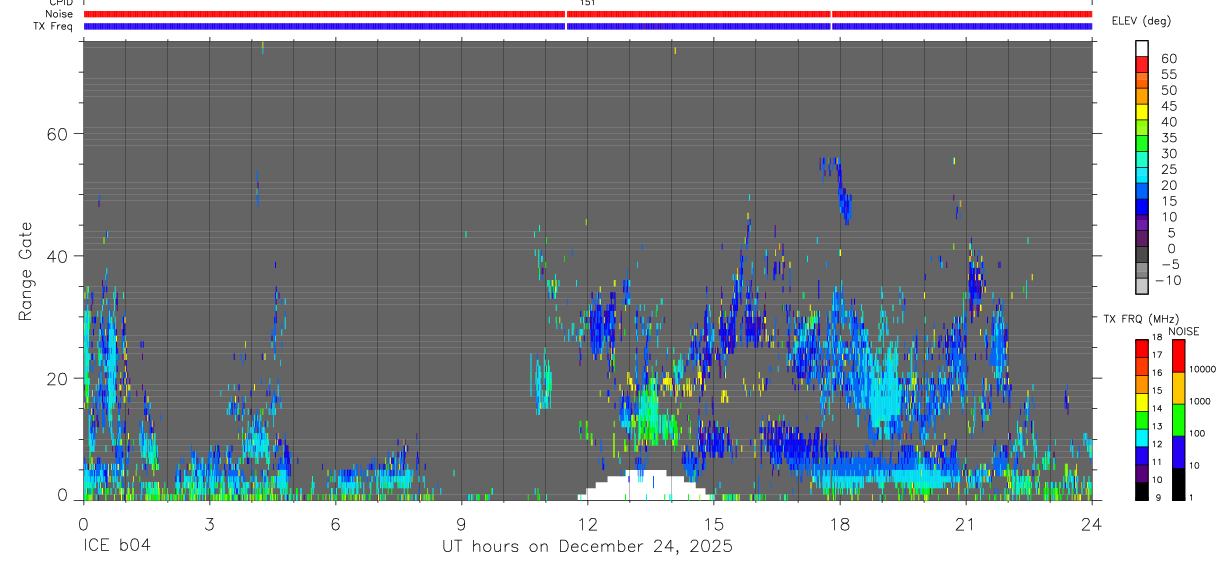
Task: Click the '10000' noise legend value
Action: (x=1202, y=369)
